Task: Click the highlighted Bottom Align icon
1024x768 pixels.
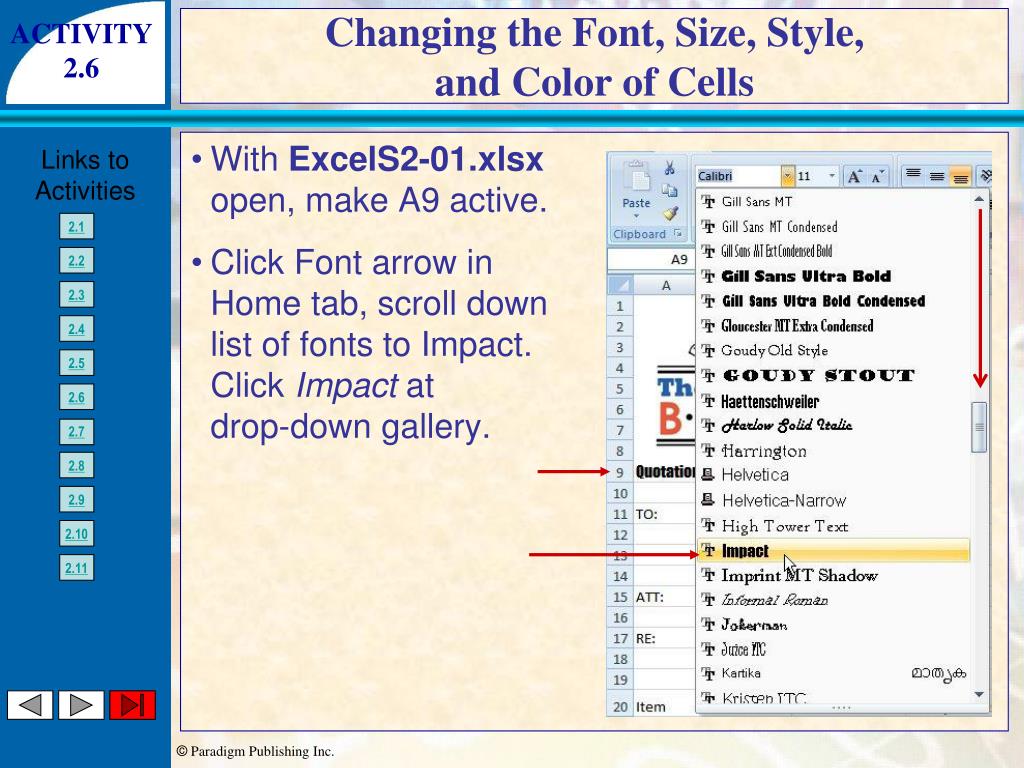Action: pyautogui.click(x=960, y=176)
